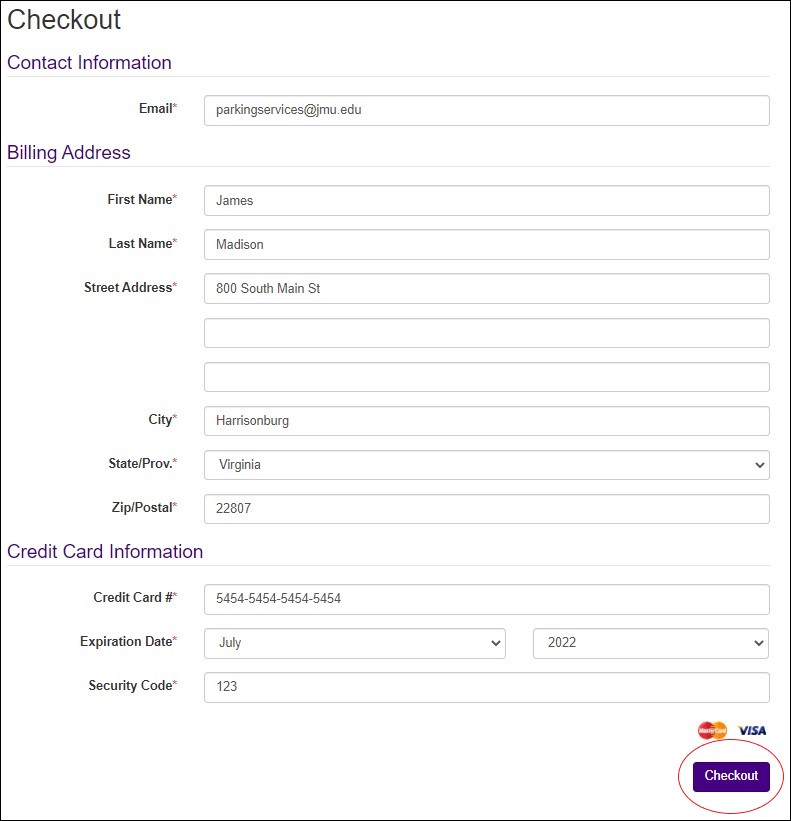
Task: Open the State/Prov. dropdown showing Virginia
Action: [x=486, y=464]
